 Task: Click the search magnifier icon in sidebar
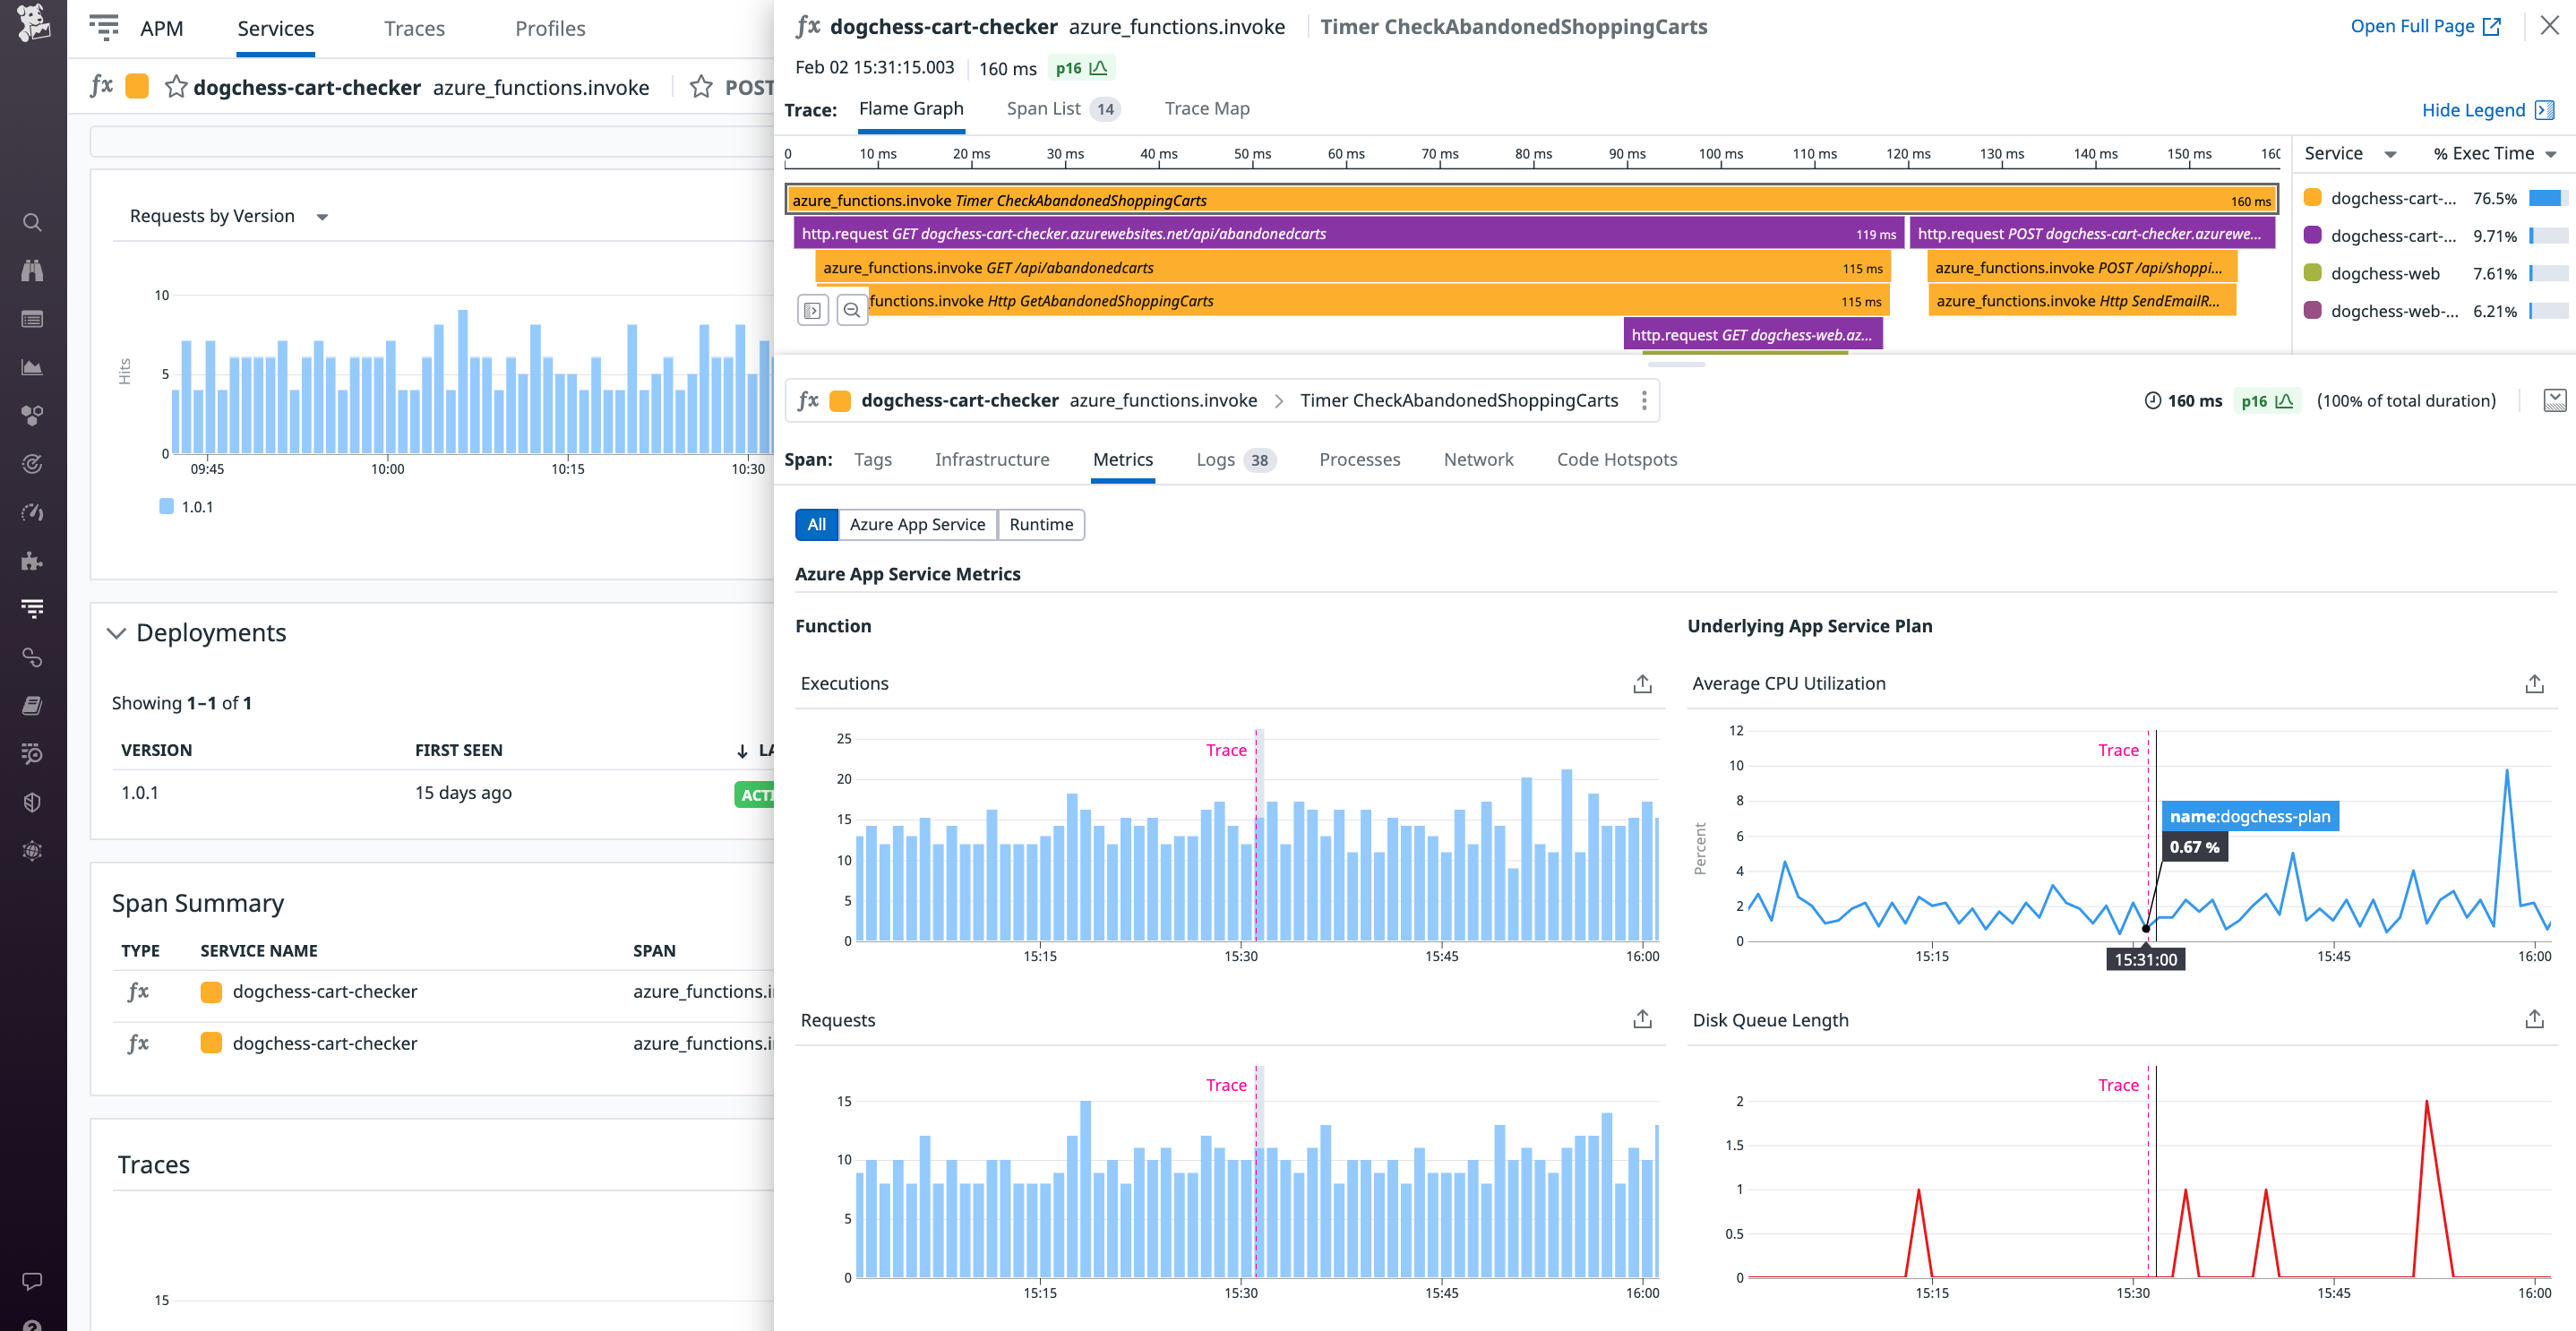33,224
